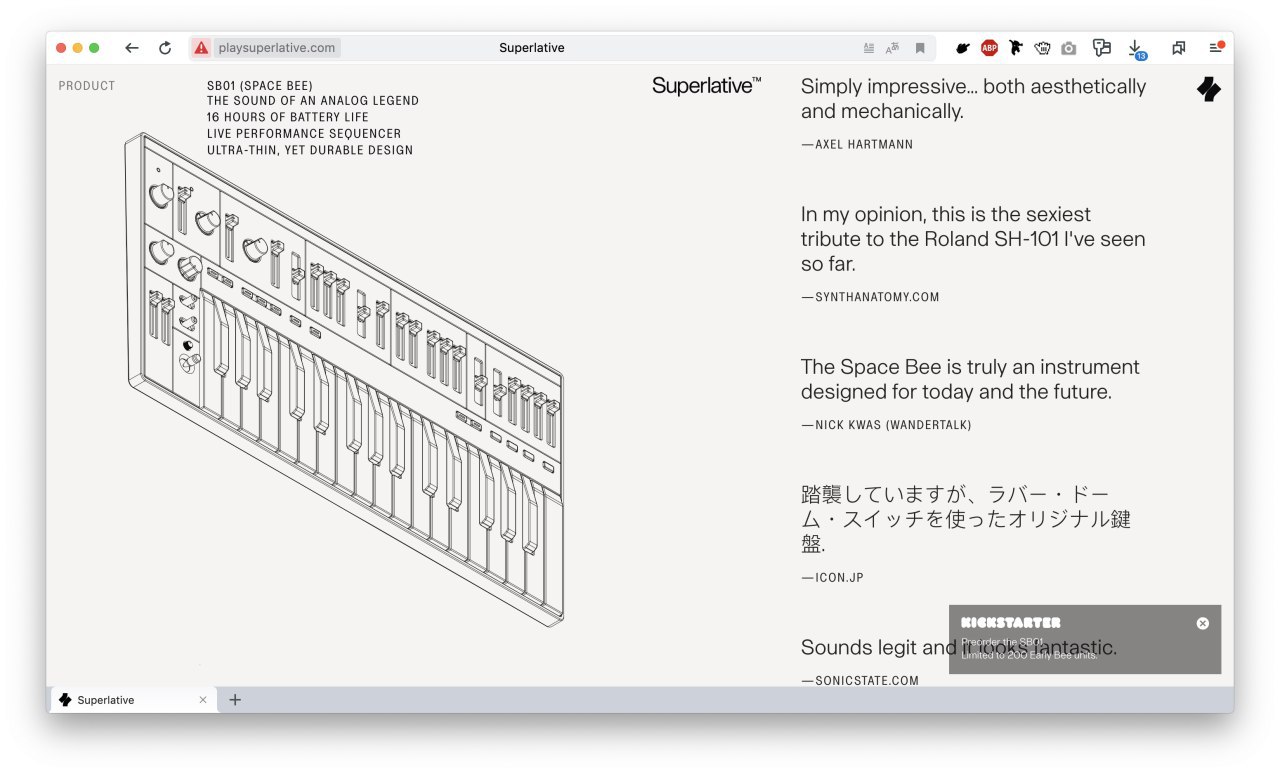The image size is (1280, 774).
Task: Go back to the previous page
Action: click(132, 48)
